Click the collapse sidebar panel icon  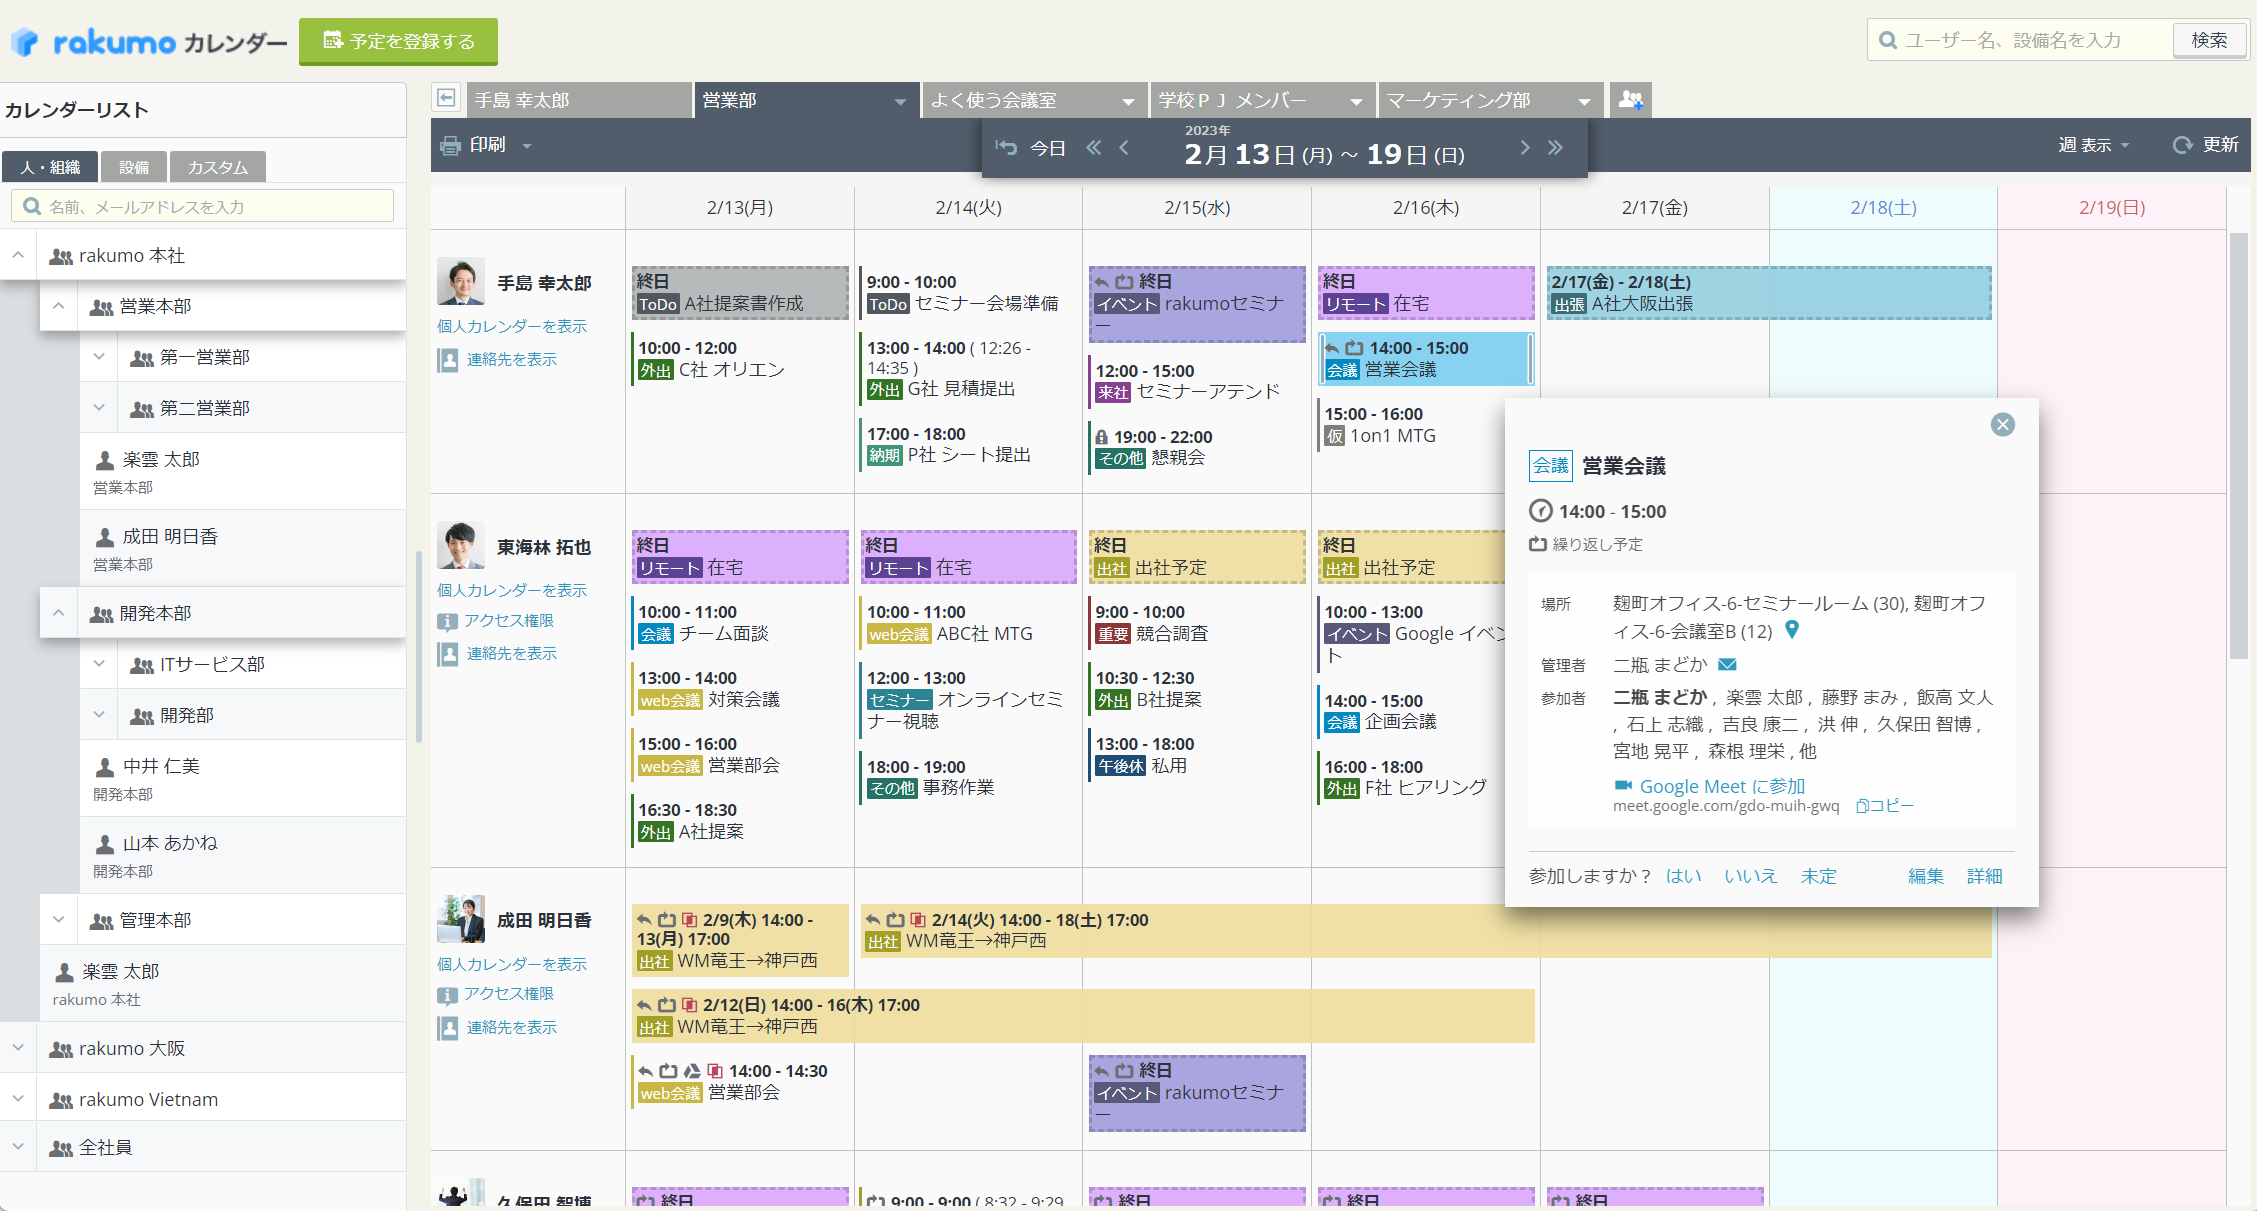pyautogui.click(x=446, y=98)
